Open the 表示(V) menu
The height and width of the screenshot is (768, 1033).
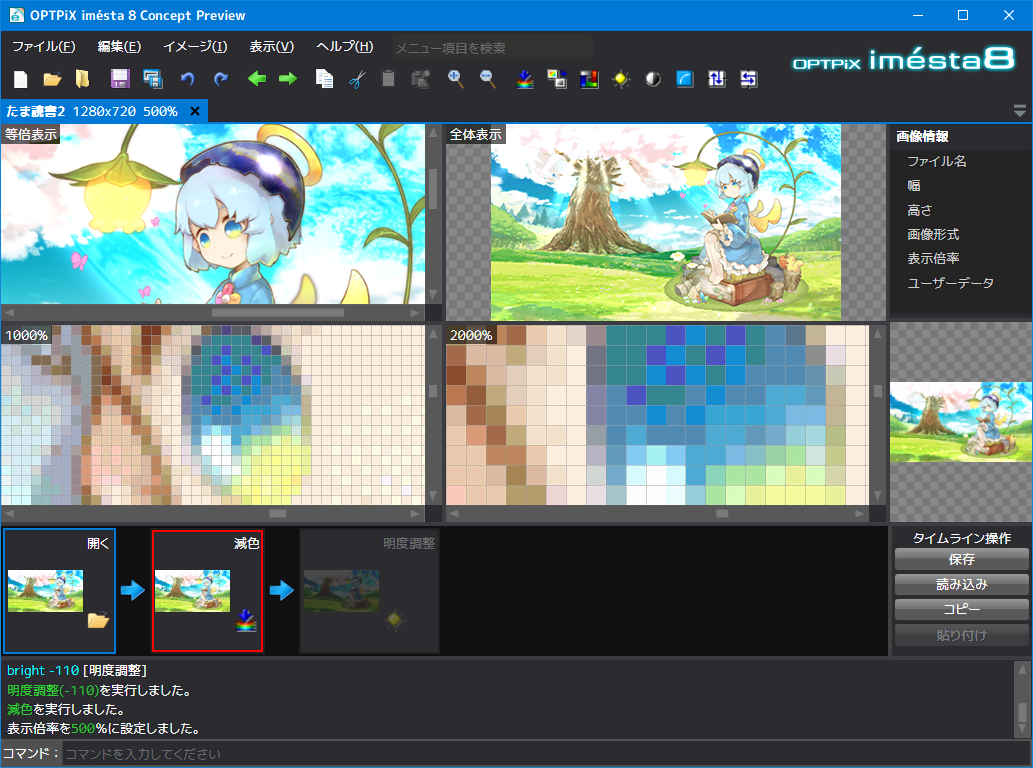point(271,47)
